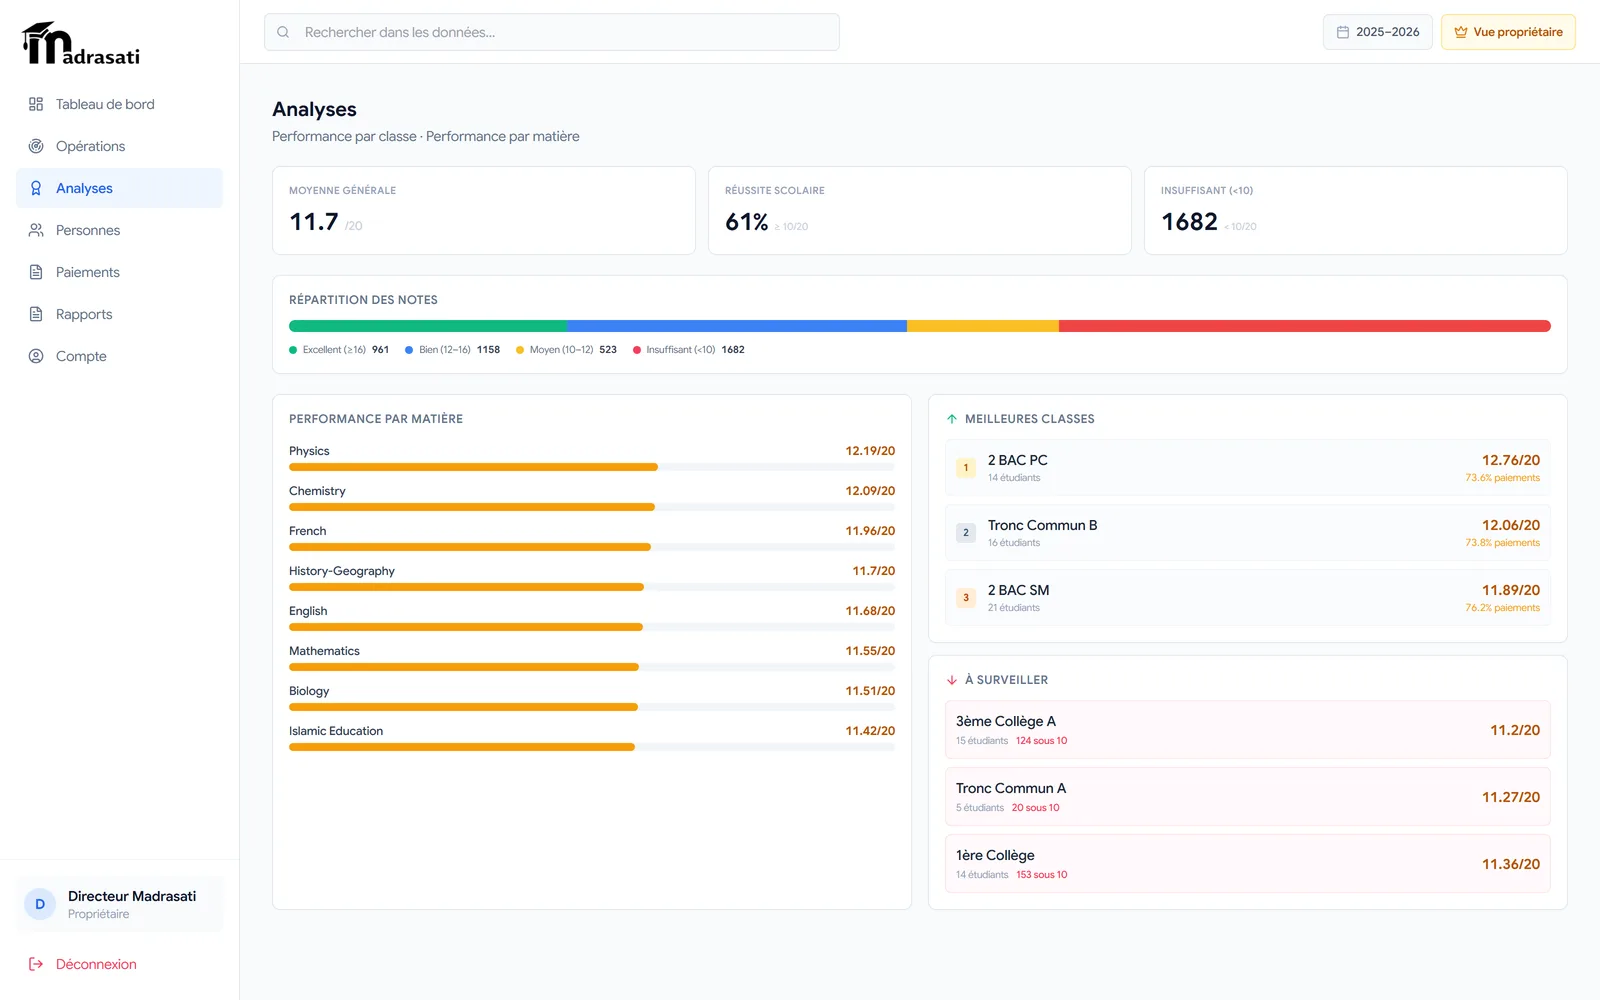Open the Directeur Madrasati profile card
The image size is (1600, 1000).
(119, 904)
